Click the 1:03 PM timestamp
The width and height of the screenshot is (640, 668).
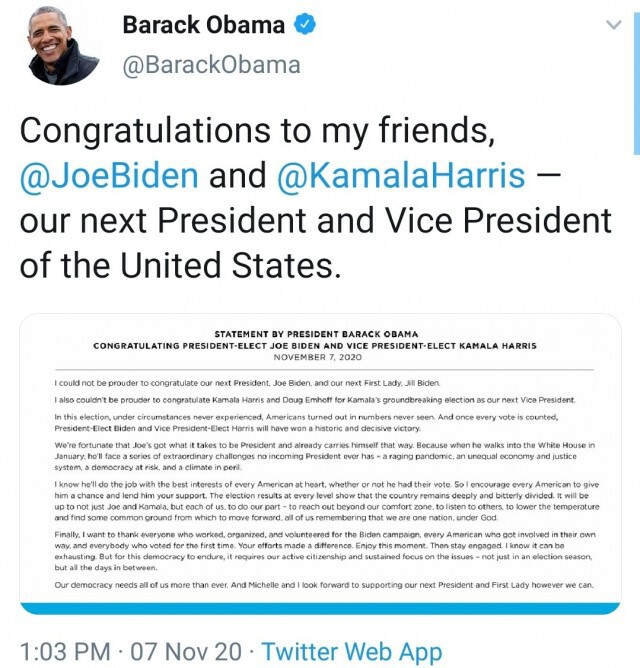(65, 652)
